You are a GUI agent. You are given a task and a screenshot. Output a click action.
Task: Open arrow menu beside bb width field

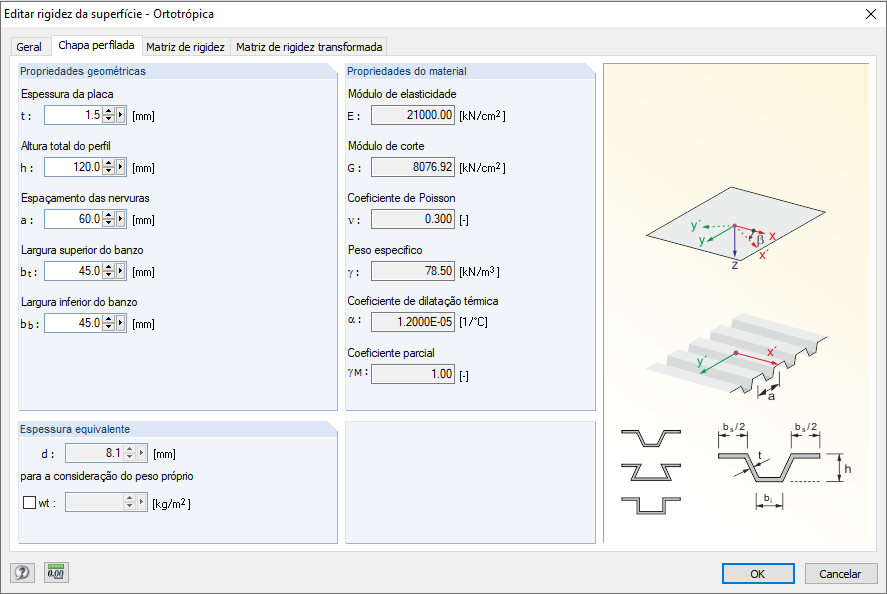[120, 323]
